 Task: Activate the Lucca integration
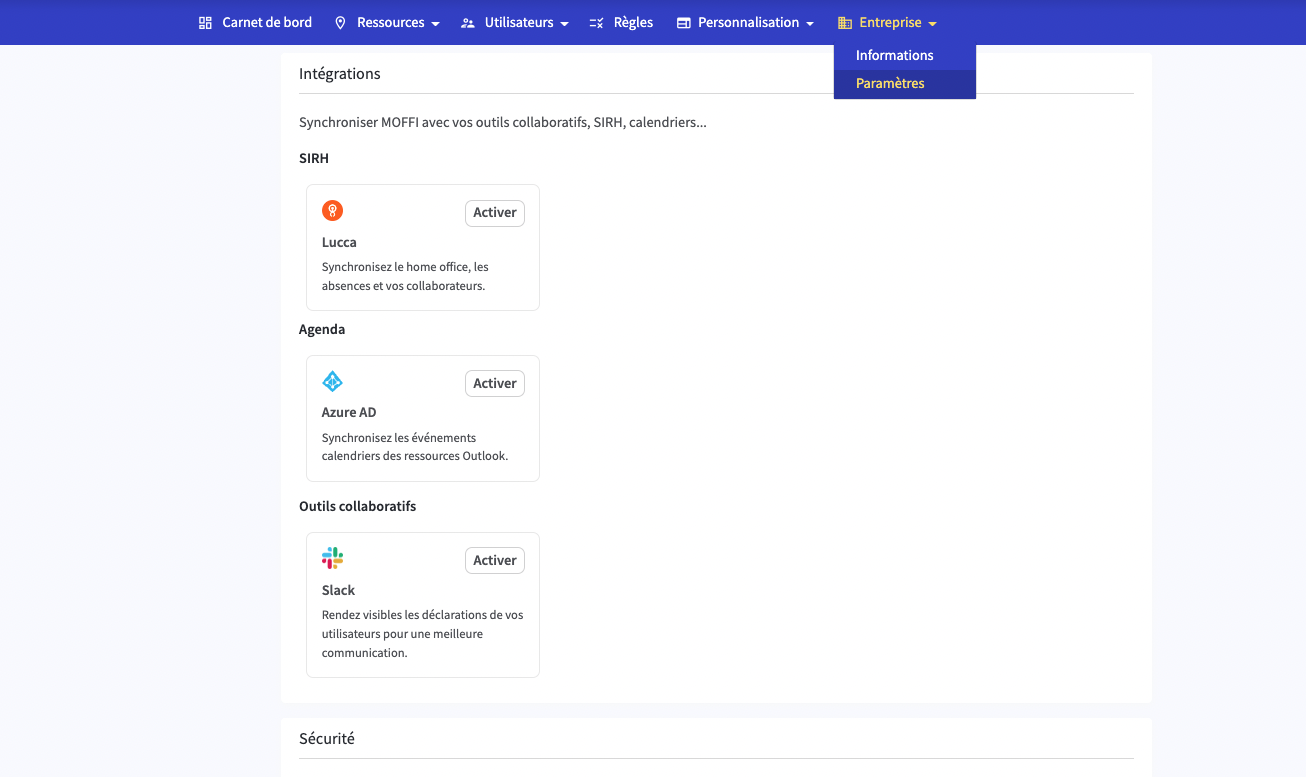tap(495, 213)
